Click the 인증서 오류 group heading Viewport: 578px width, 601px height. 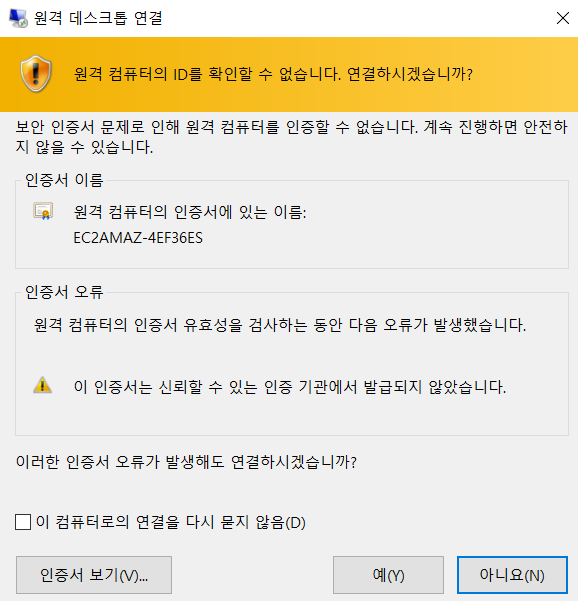point(64,292)
